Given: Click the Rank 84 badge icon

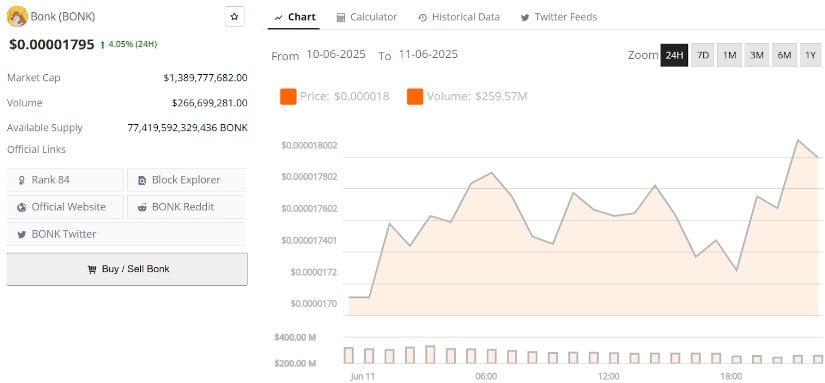Looking at the screenshot, I should coord(22,180).
